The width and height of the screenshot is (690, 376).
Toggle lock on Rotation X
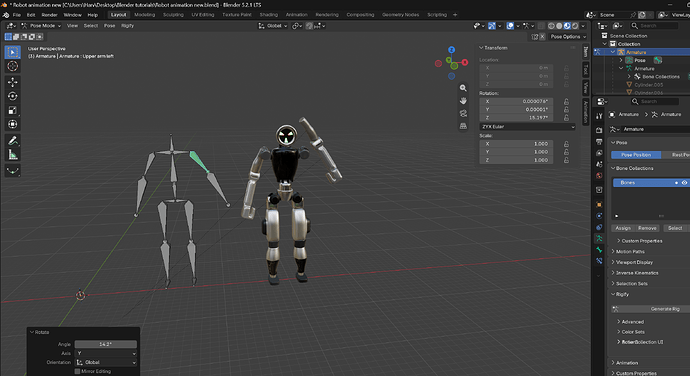point(566,101)
